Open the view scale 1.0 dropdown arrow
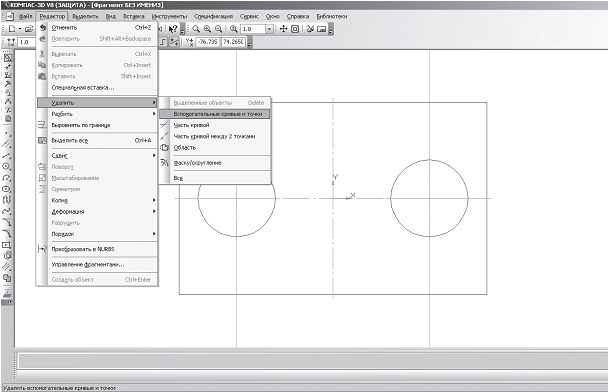The image size is (608, 392). pyautogui.click(x=269, y=29)
